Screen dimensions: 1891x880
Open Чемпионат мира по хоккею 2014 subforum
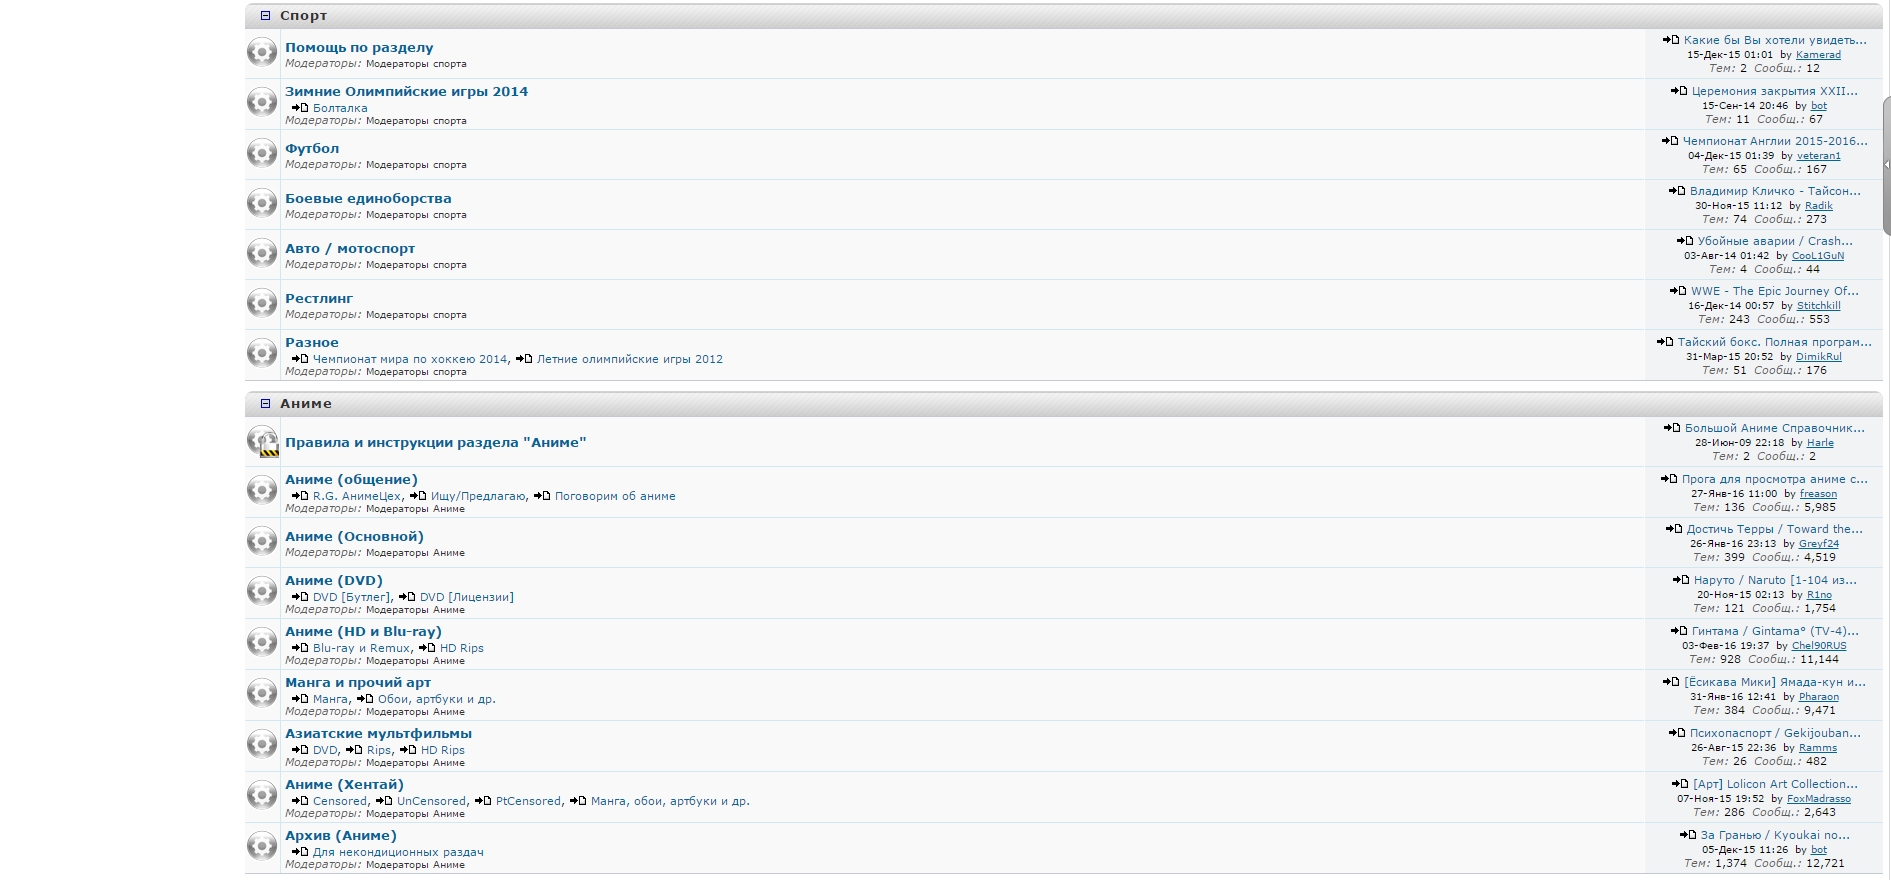pos(409,359)
